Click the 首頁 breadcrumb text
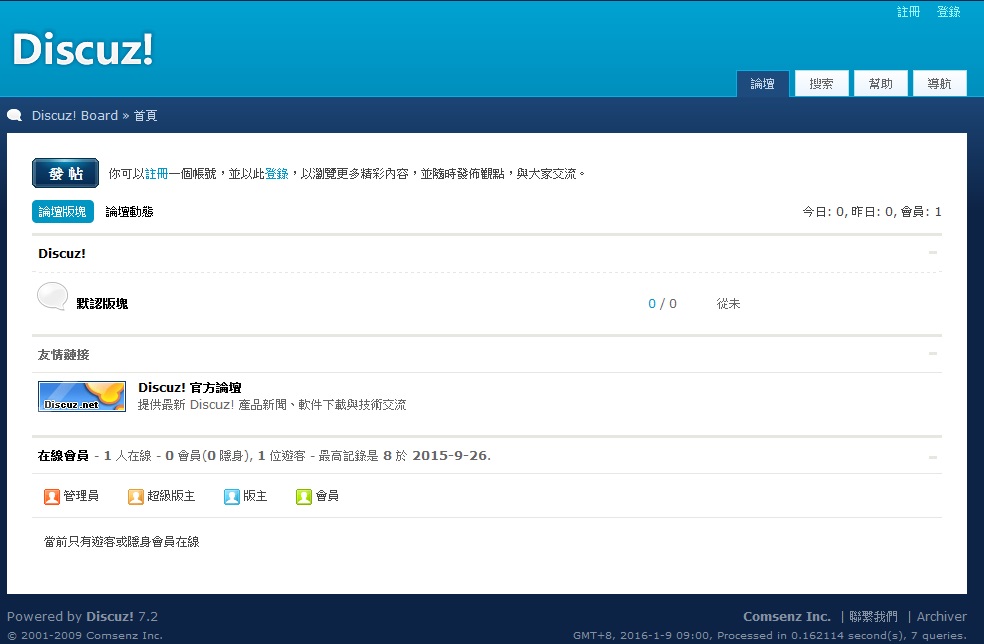Viewport: 984px width, 644px height. pos(145,115)
